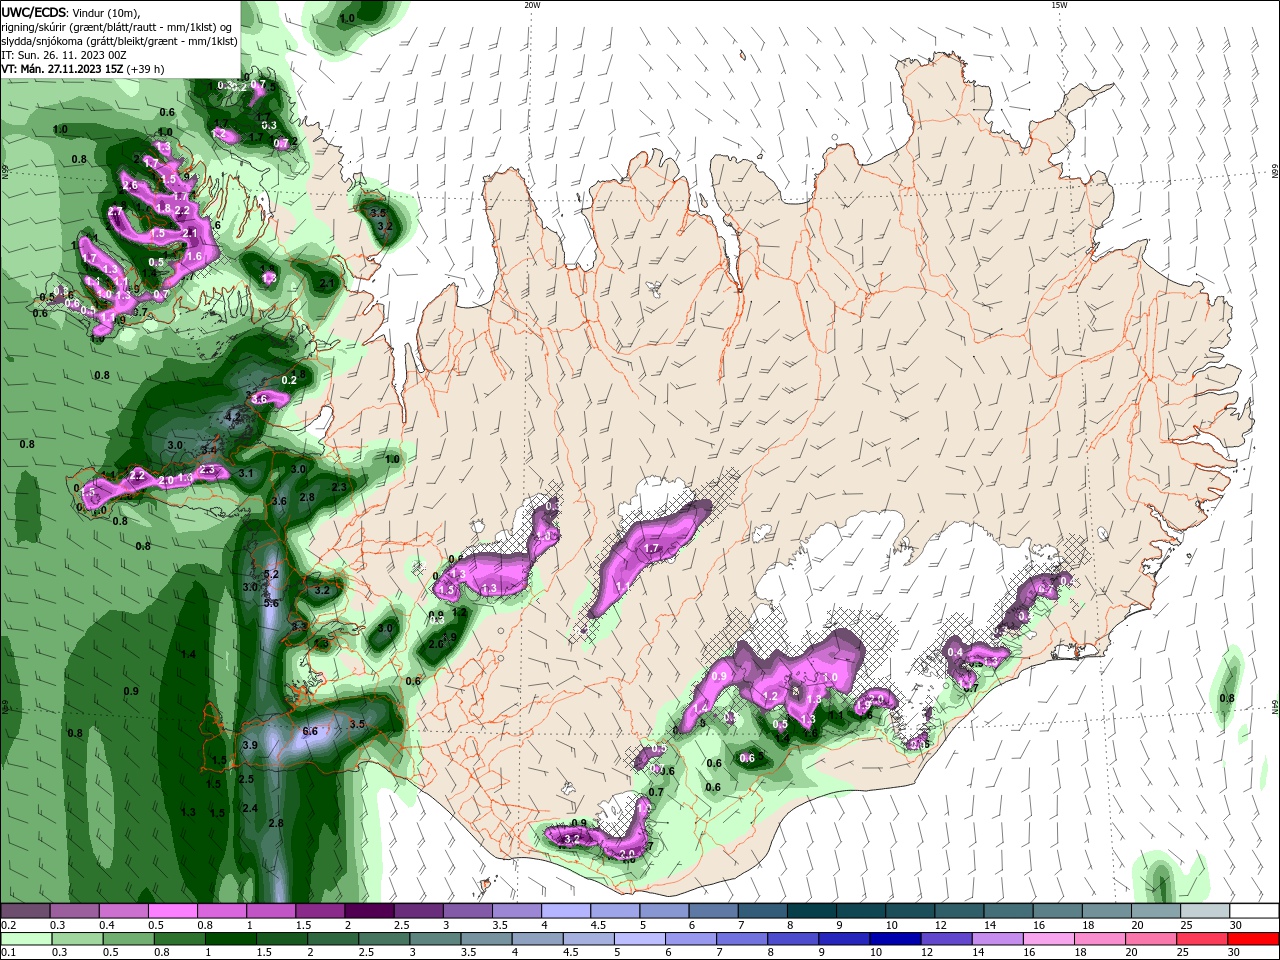Click the 'slydda/snjókoma' legend description line

click(x=119, y=41)
